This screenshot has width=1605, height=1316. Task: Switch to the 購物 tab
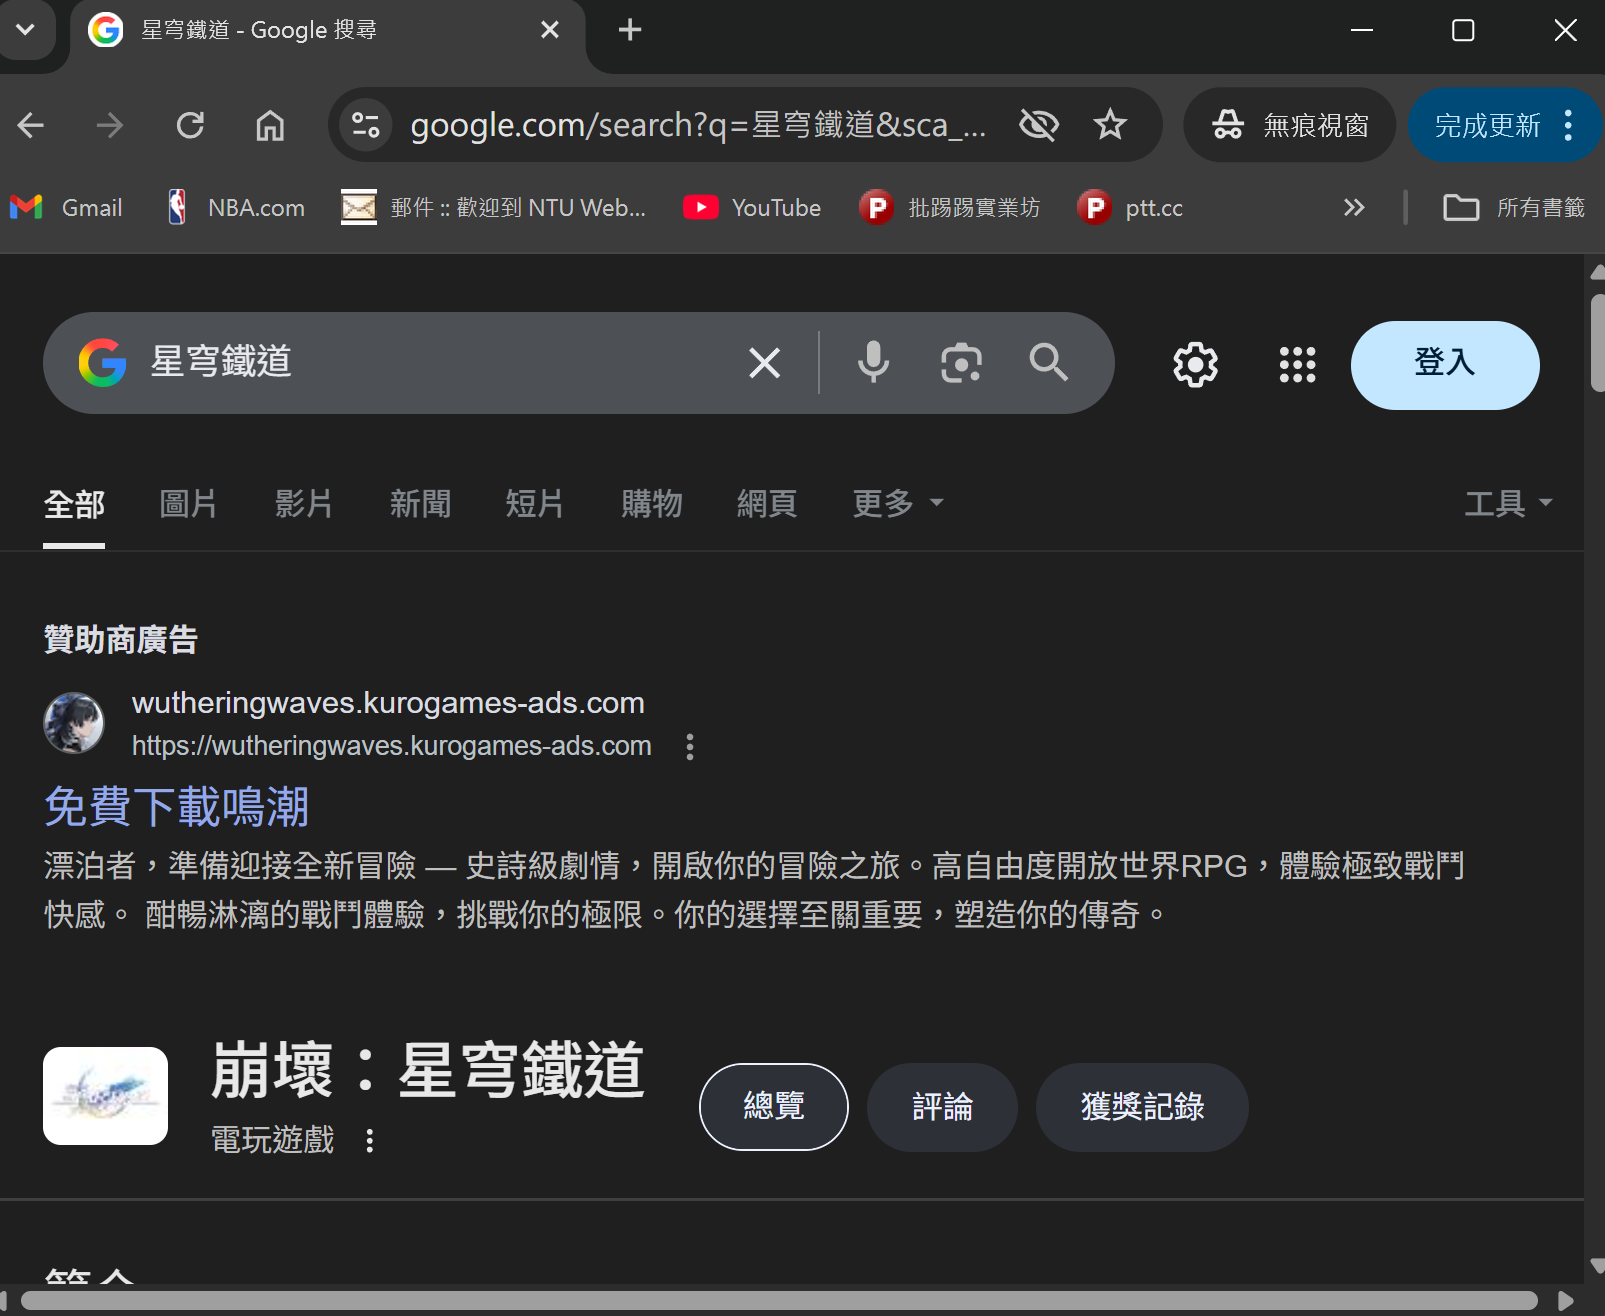coord(652,504)
